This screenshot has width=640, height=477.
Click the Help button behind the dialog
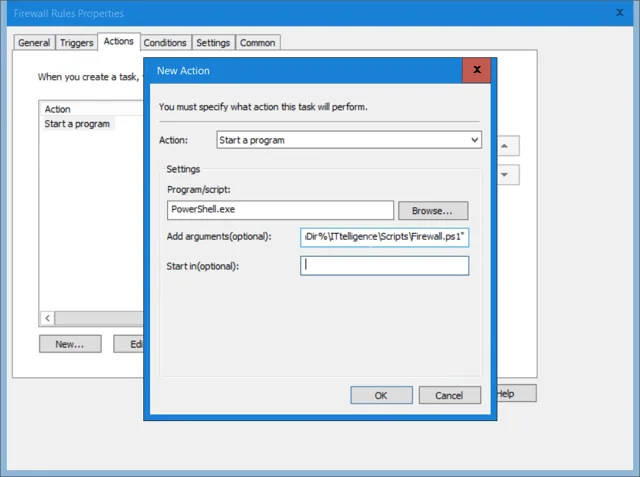(x=516, y=393)
